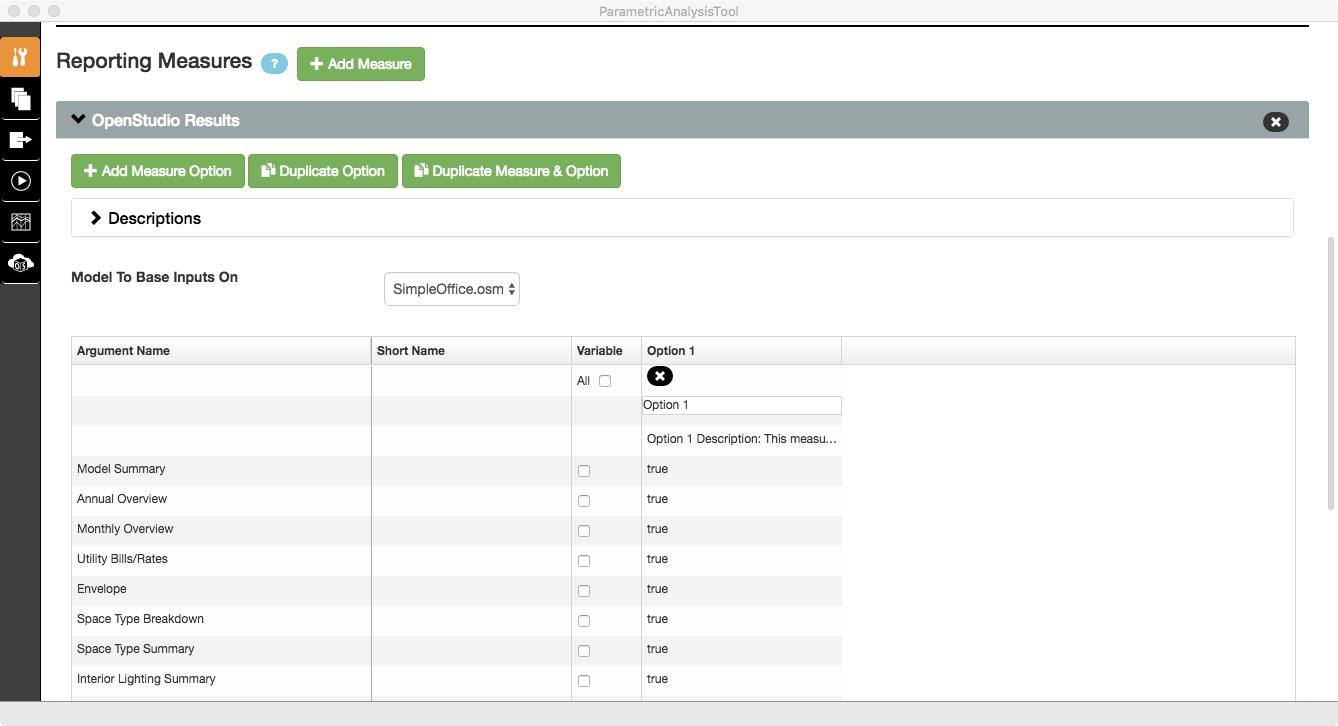This screenshot has height=726, width=1338.
Task: Open the Outputs sidebar icon
Action: (20, 140)
